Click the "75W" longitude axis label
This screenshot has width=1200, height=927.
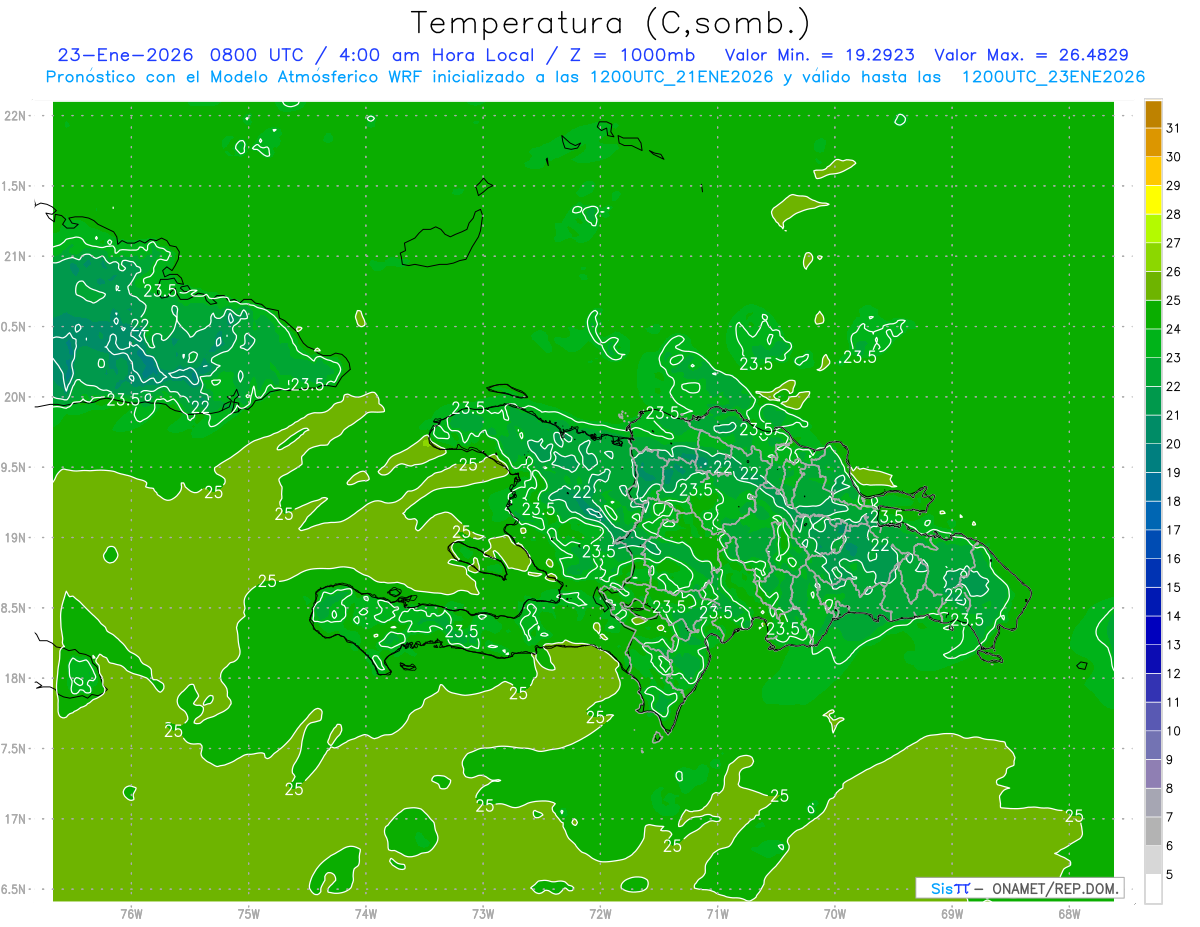249,914
